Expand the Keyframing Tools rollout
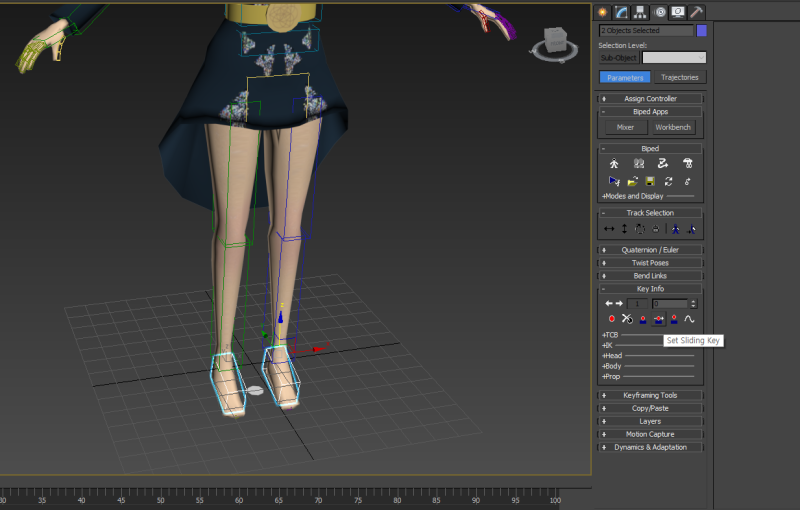Viewport: 800px width, 510px height. click(650, 395)
